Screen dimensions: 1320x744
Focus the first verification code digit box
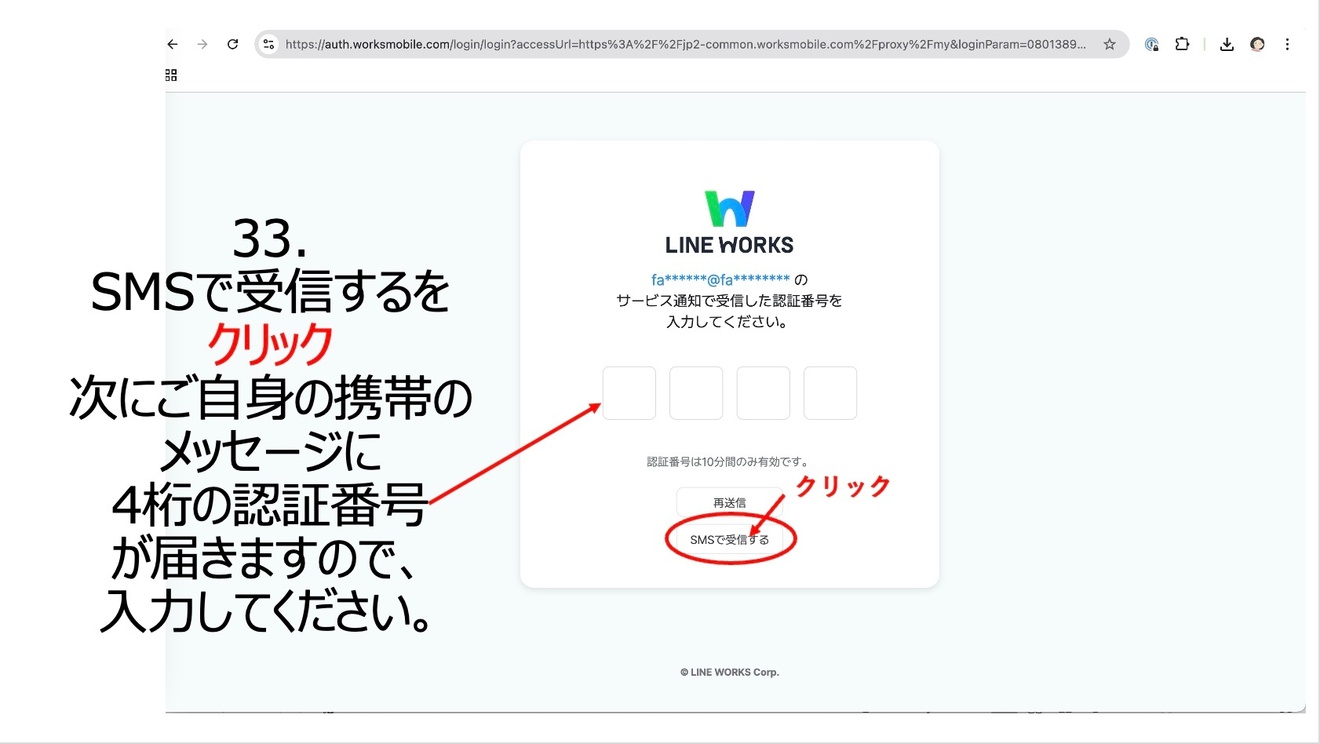pos(629,393)
